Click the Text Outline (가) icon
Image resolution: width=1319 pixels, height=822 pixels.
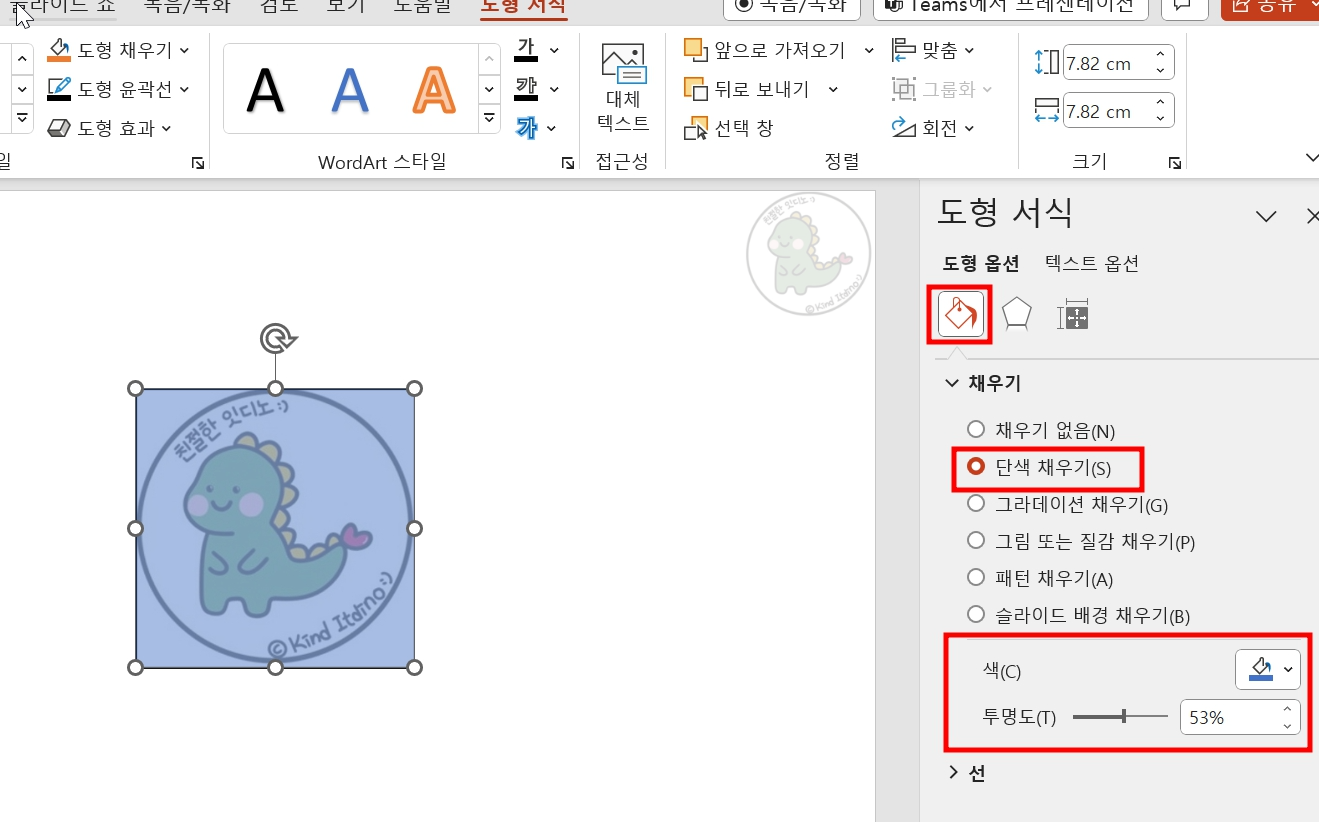[x=526, y=89]
